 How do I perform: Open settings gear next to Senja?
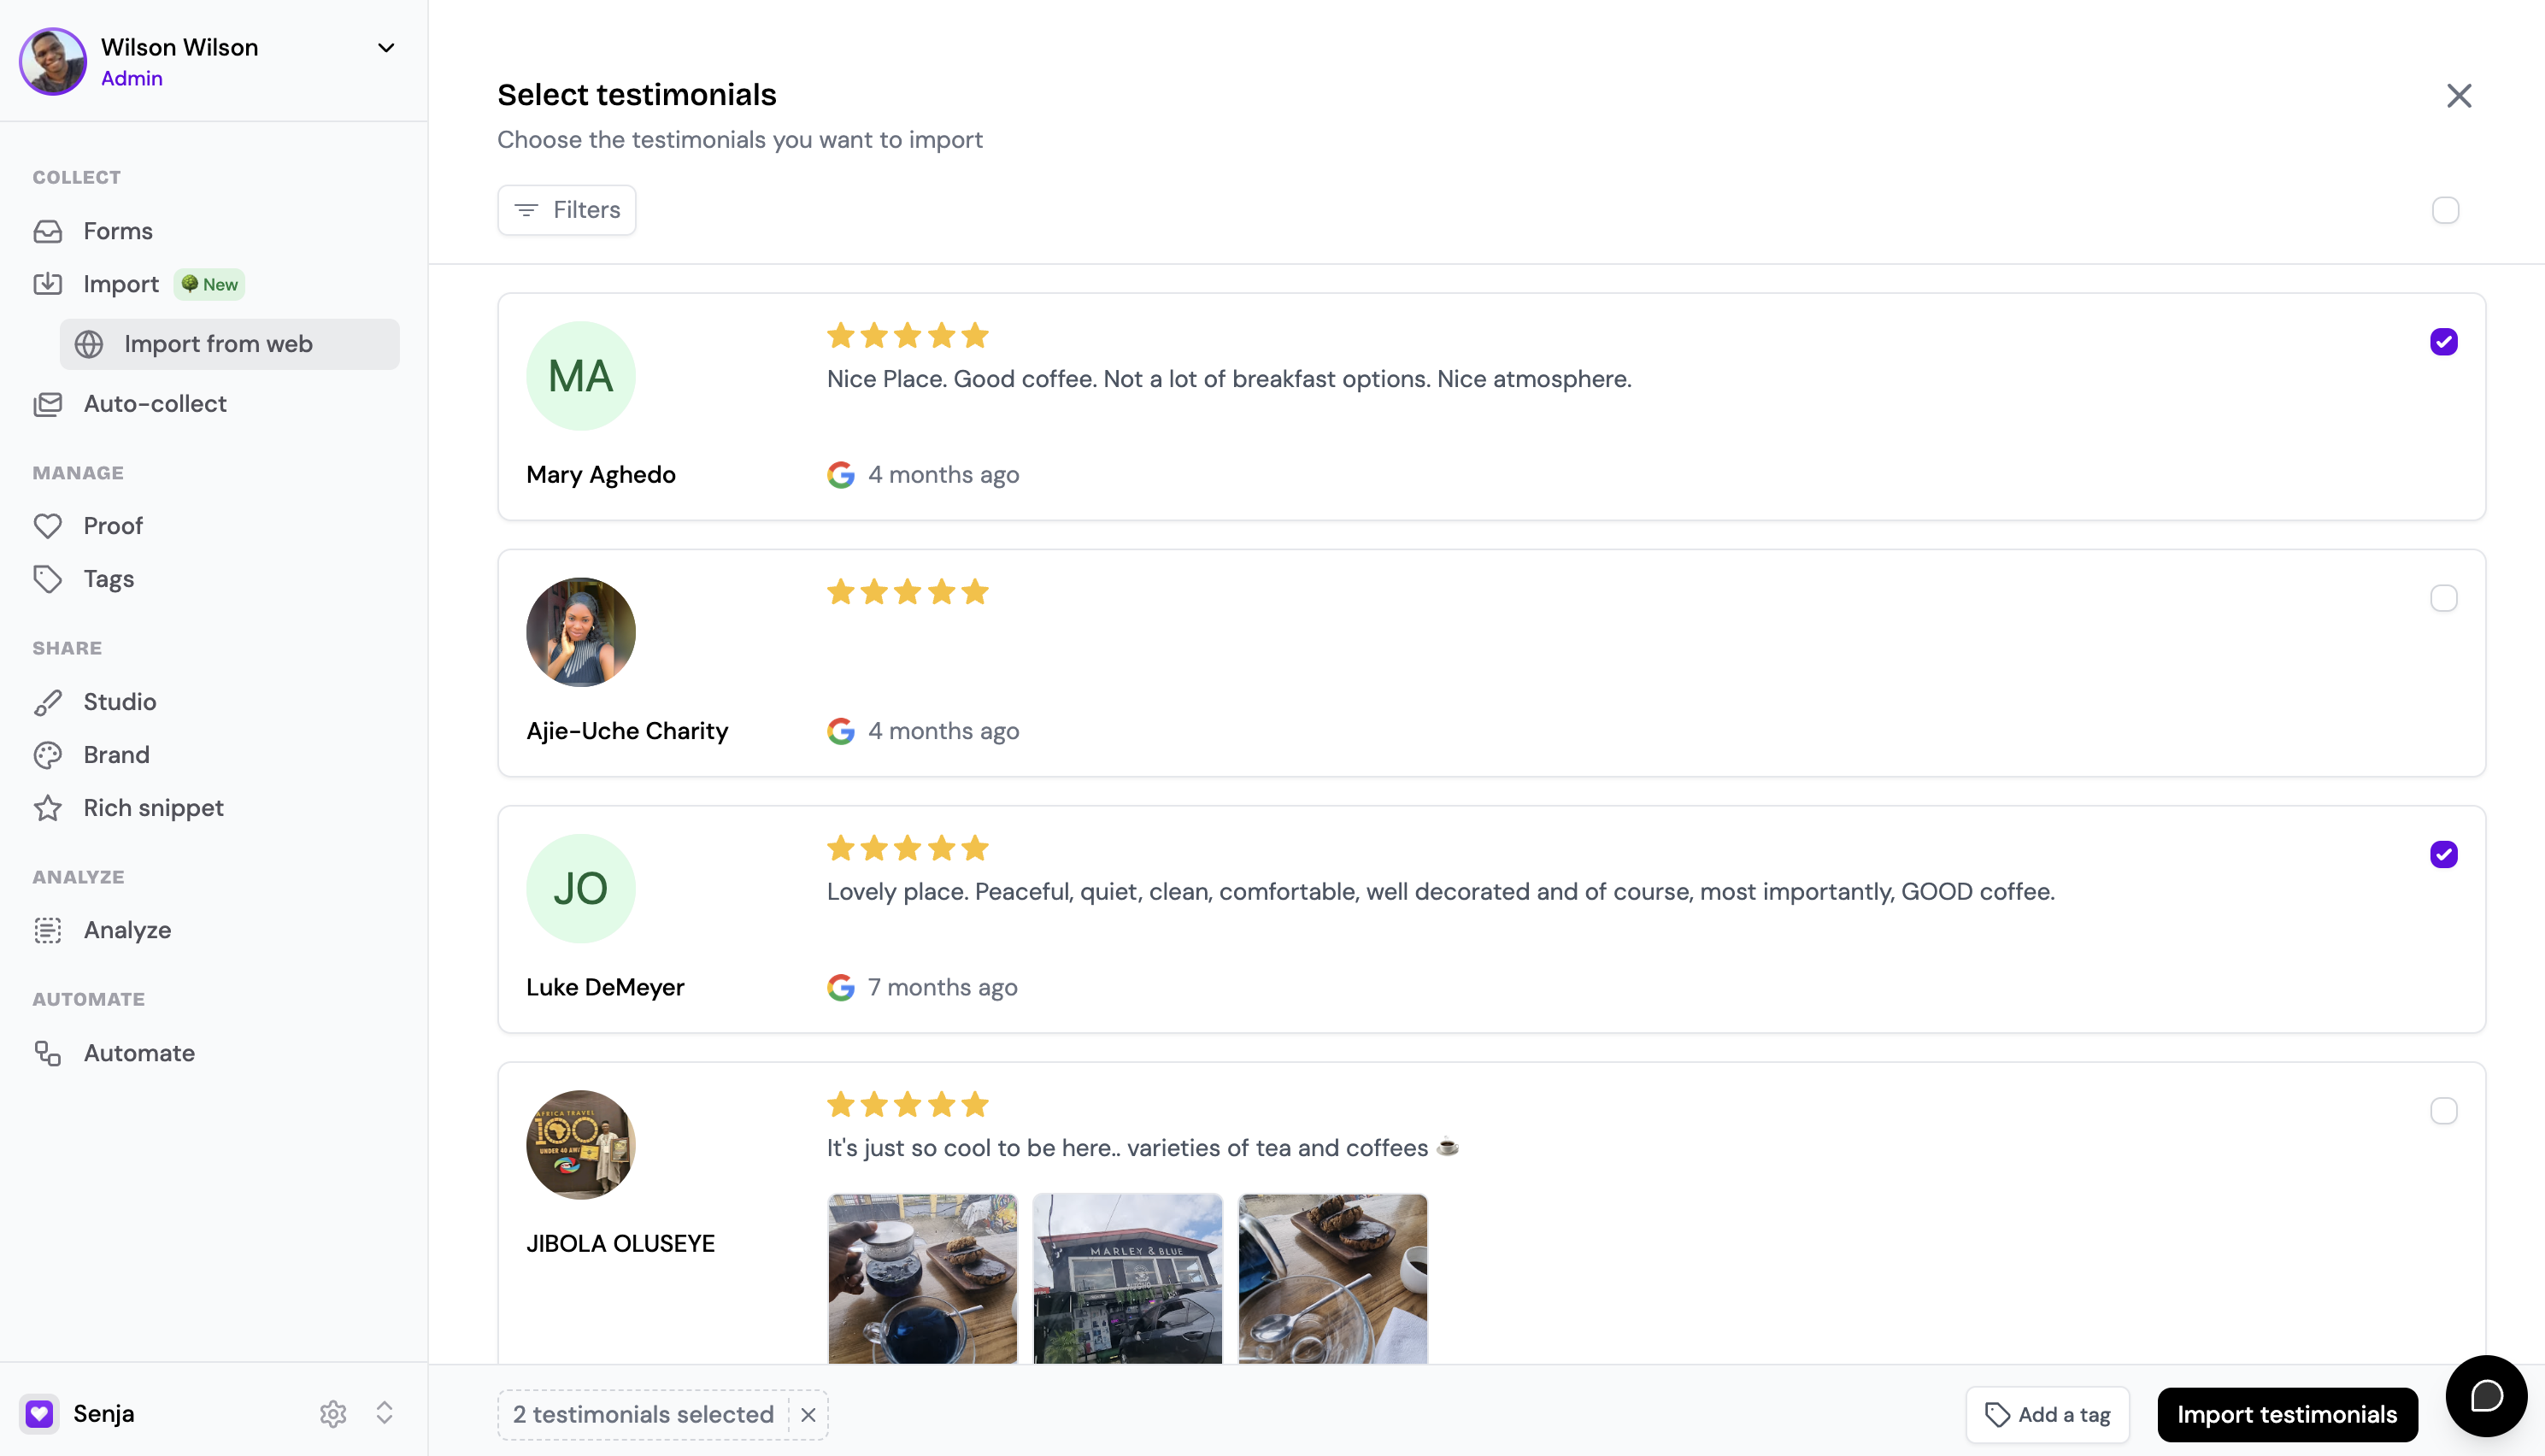[x=333, y=1413]
